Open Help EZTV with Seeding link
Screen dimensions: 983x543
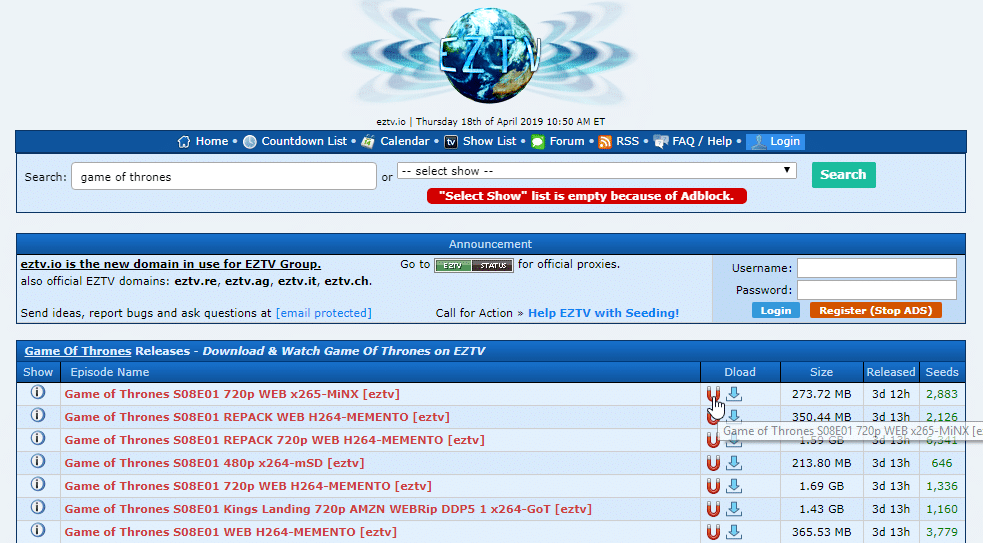[604, 313]
